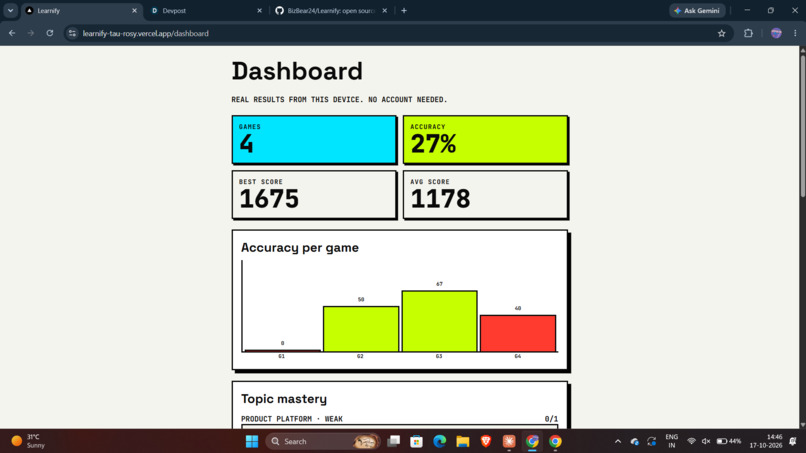806x453 pixels.
Task: Click the Best Score 1675 card
Action: click(314, 195)
